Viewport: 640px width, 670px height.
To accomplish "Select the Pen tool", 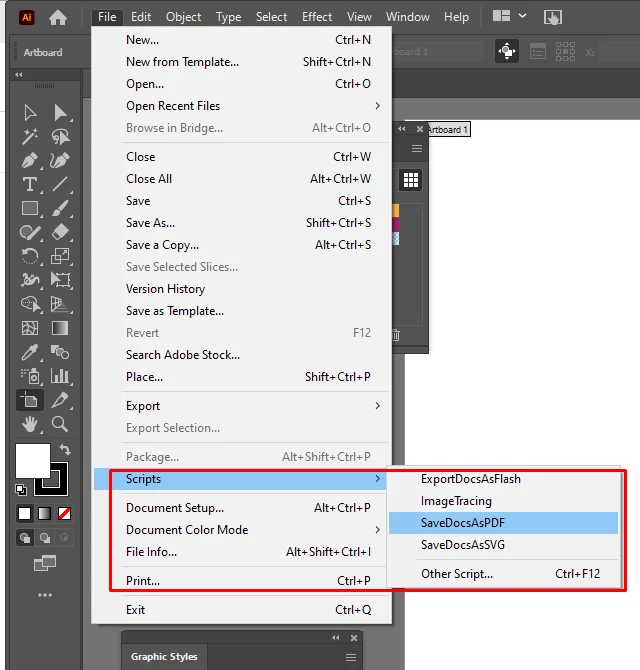I will [30, 161].
